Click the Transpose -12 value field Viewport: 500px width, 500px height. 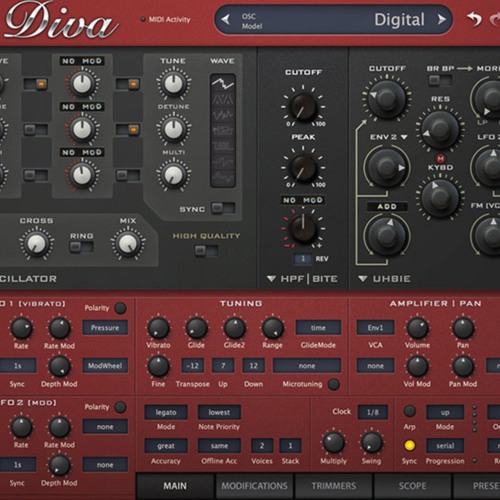pyautogui.click(x=193, y=366)
